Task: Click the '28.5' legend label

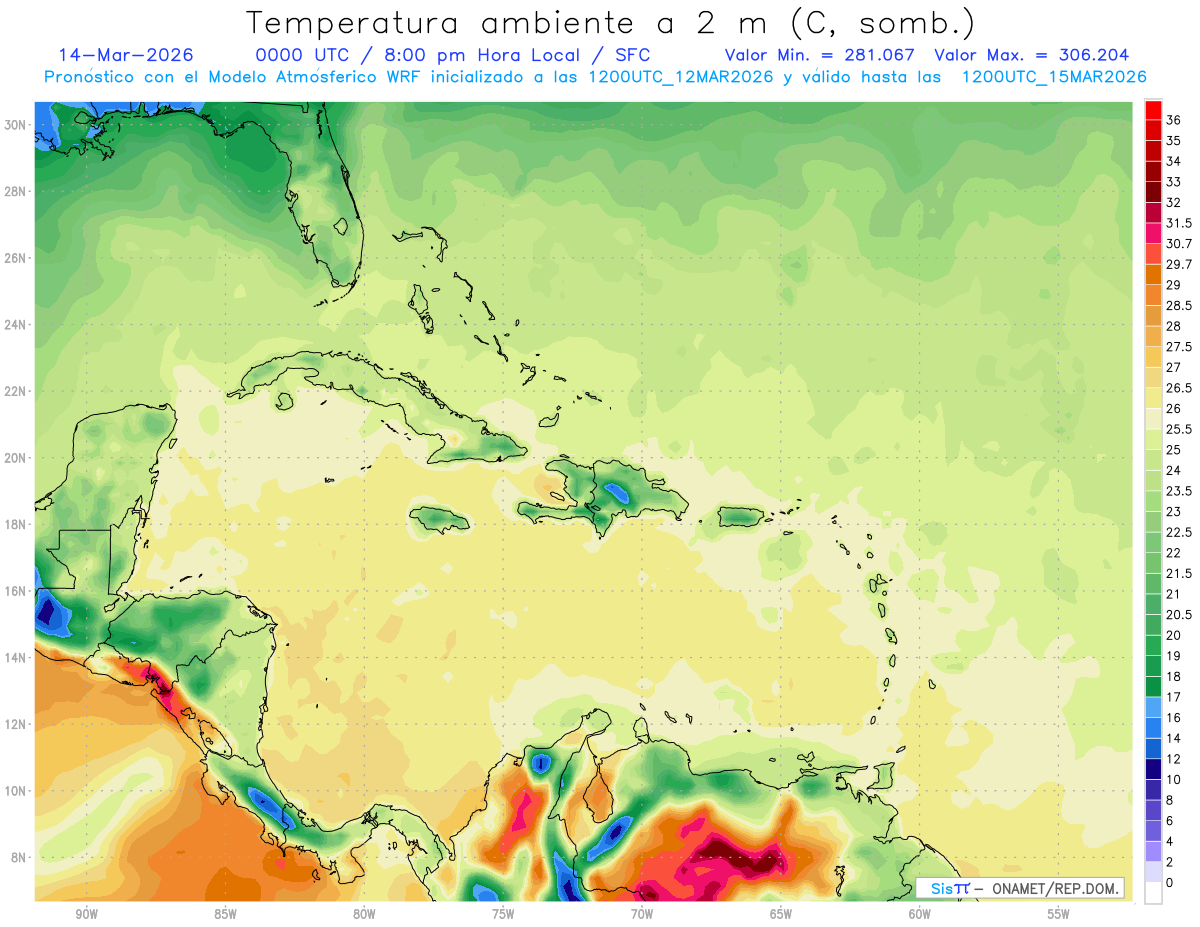Action: pos(1179,305)
